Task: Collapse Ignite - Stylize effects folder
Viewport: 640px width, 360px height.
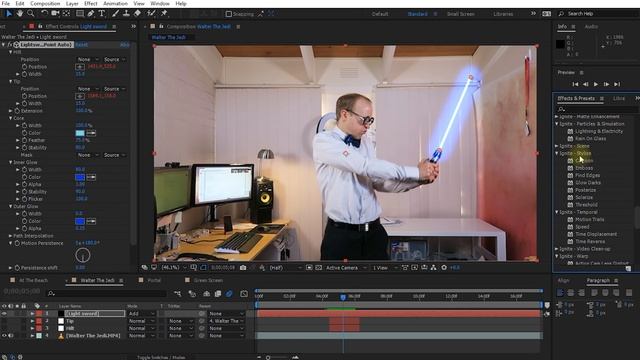Action: pyautogui.click(x=556, y=153)
